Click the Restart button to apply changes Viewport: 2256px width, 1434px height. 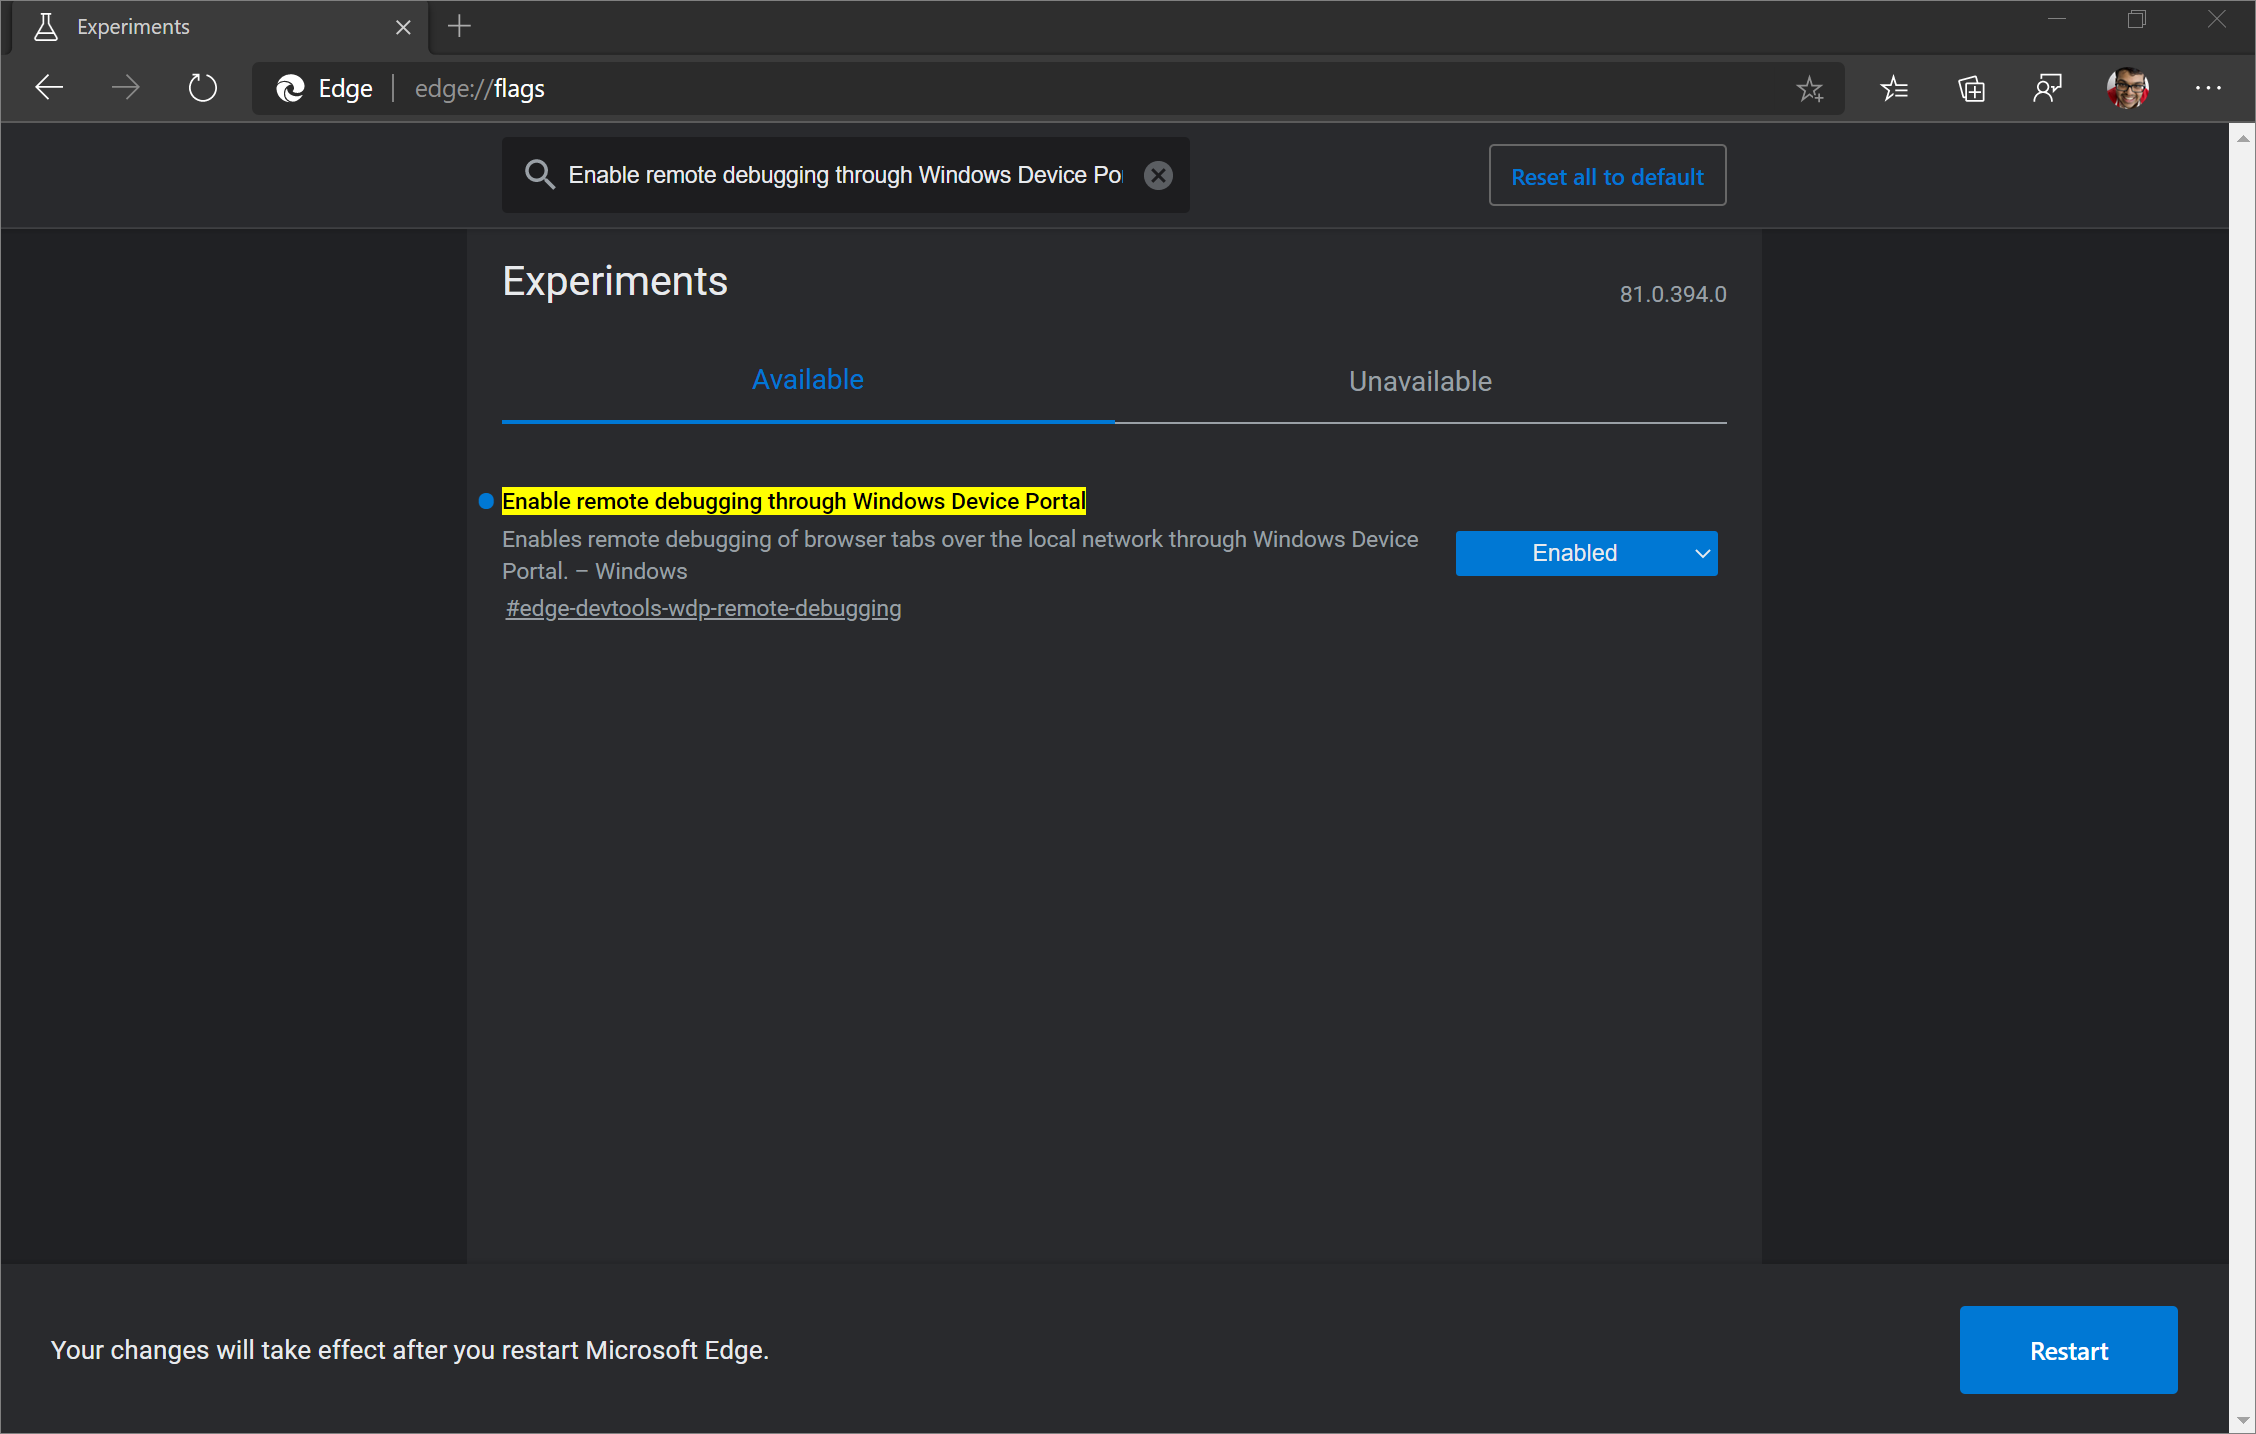pyautogui.click(x=2069, y=1350)
